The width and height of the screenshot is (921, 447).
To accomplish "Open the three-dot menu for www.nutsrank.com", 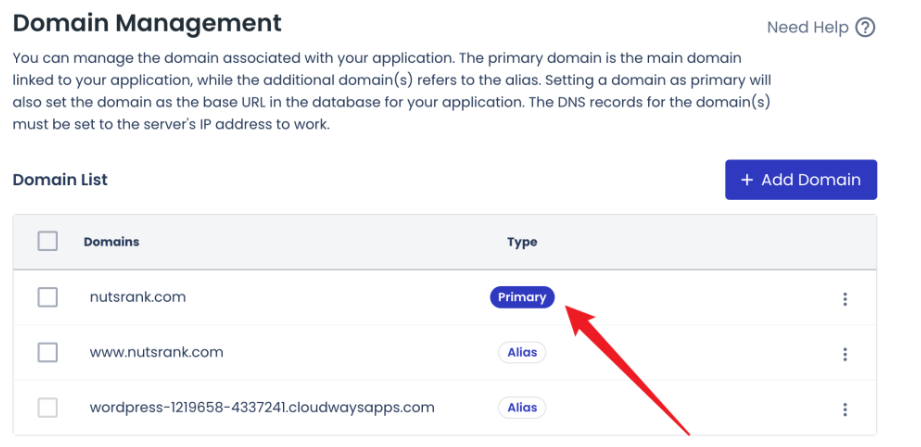I will (845, 354).
